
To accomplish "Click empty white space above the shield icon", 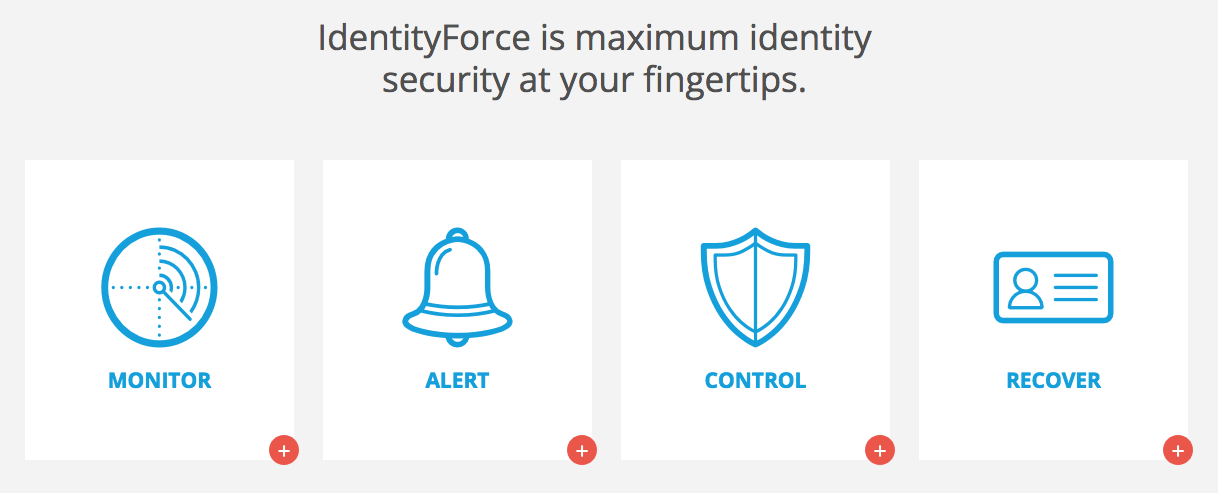I will point(755,193).
